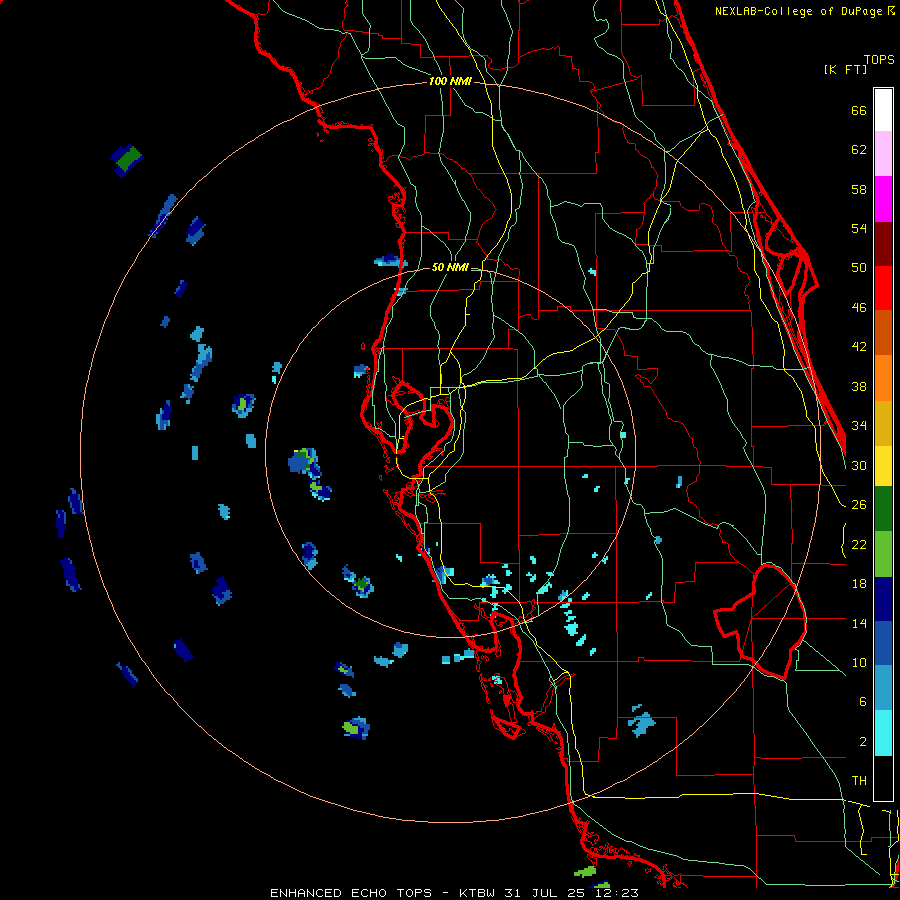Viewport: 900px width, 900px height.
Task: Click the legend value 34
Action: coord(859,426)
